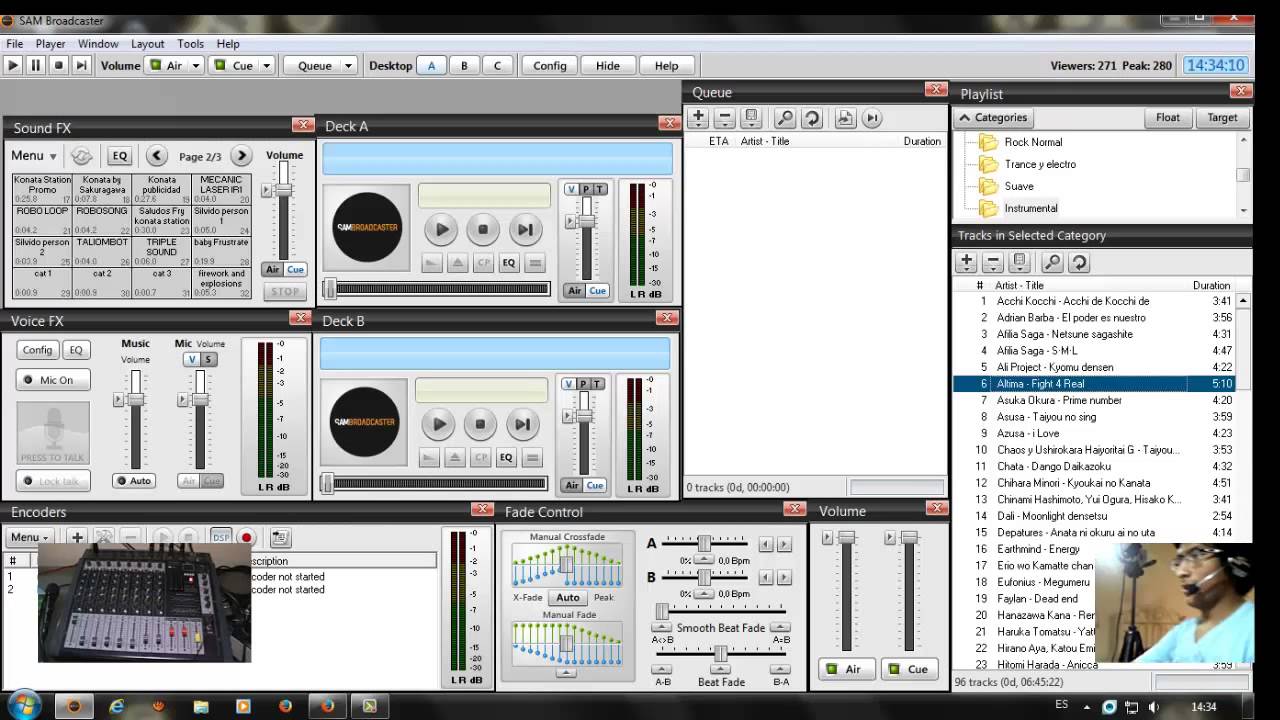Screen dimensions: 1280x720
Task: Toggle Auto under Music volume in Voice FX
Action: coord(135,481)
